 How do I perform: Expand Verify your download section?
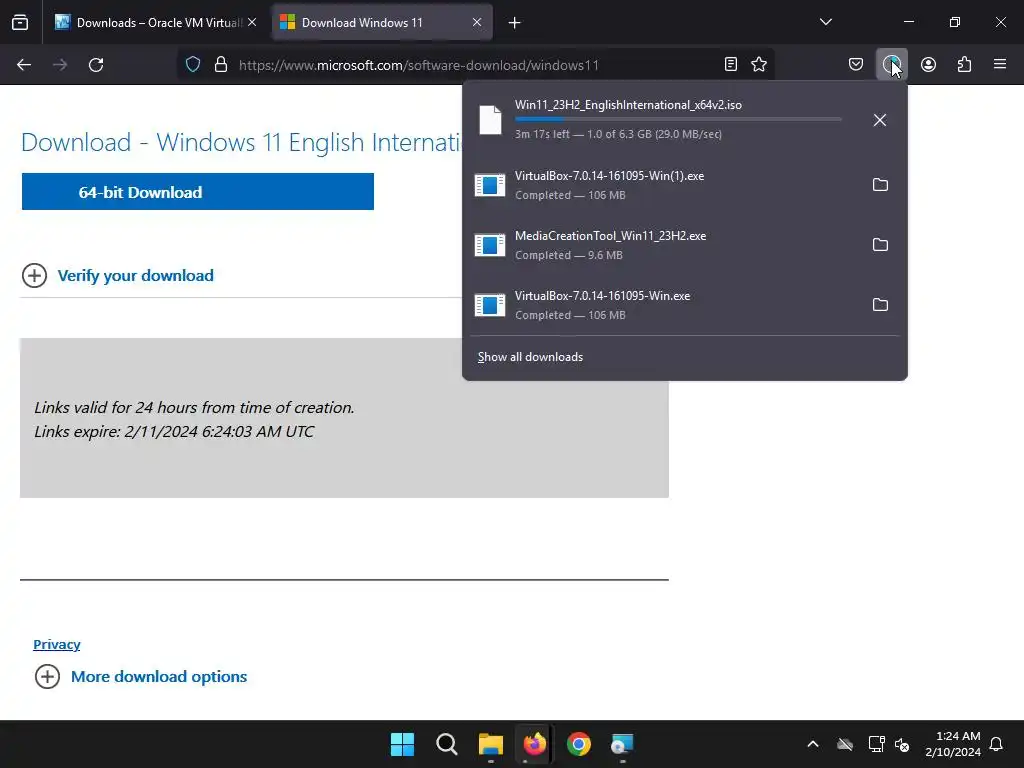pos(118,276)
